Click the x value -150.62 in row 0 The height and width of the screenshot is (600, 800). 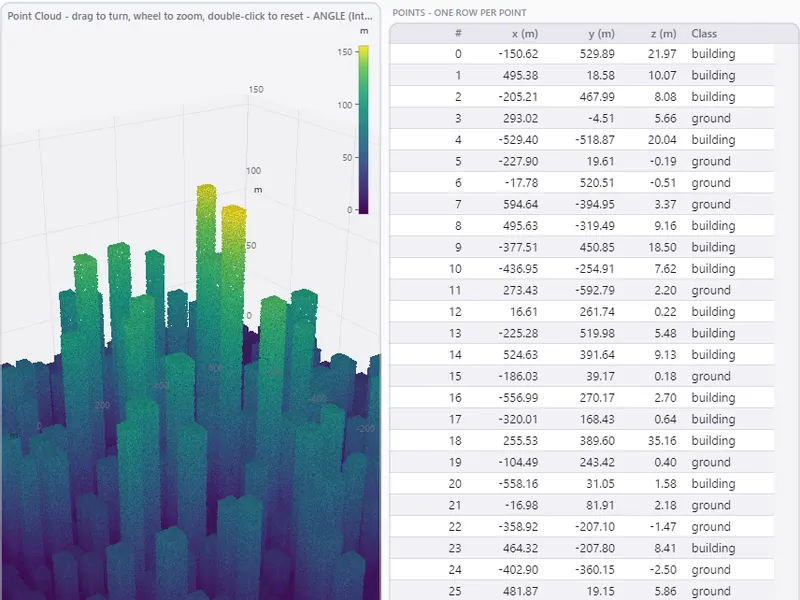(x=518, y=54)
